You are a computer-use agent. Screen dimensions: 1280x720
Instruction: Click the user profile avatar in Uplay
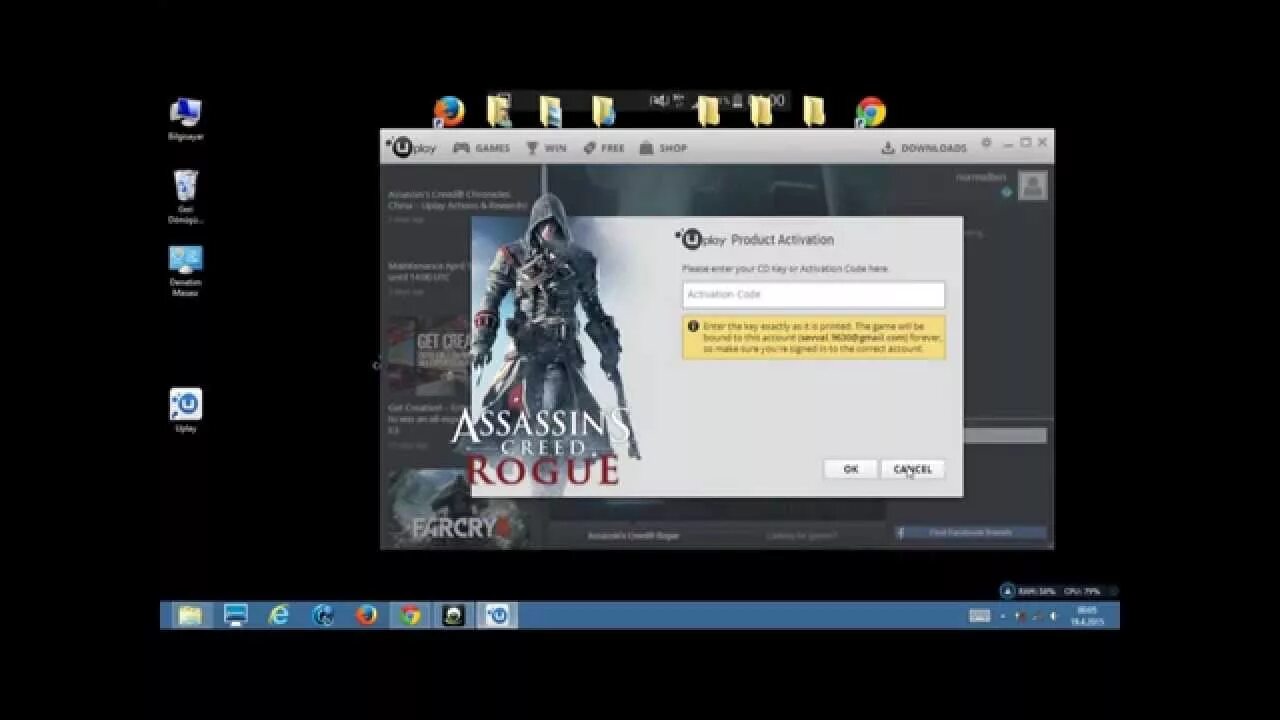coord(1033,185)
